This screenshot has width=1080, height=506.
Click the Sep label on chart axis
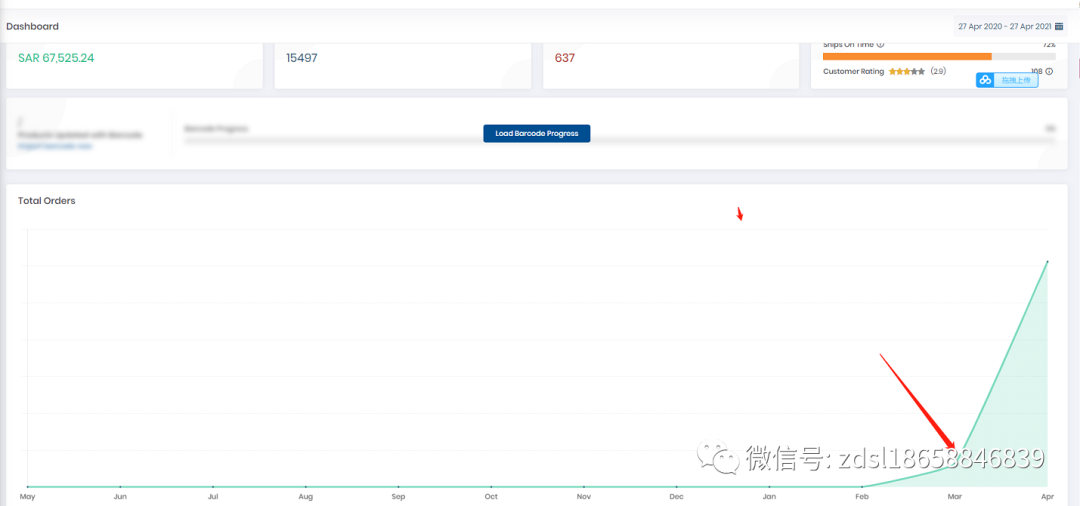(x=398, y=496)
